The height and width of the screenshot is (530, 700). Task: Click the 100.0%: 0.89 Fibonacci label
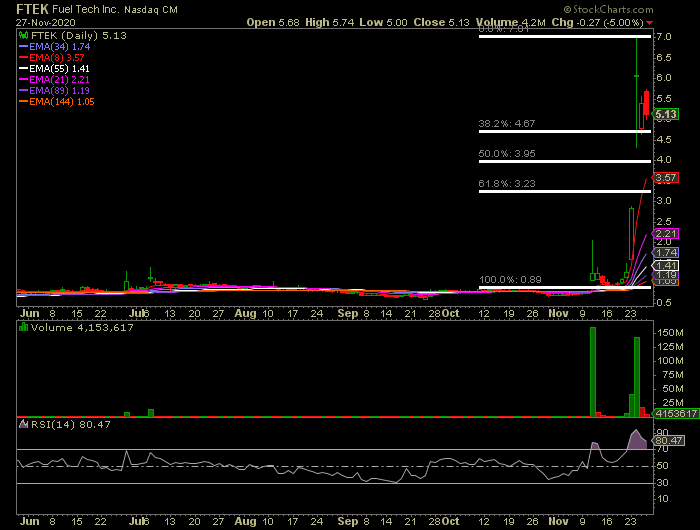coord(510,280)
